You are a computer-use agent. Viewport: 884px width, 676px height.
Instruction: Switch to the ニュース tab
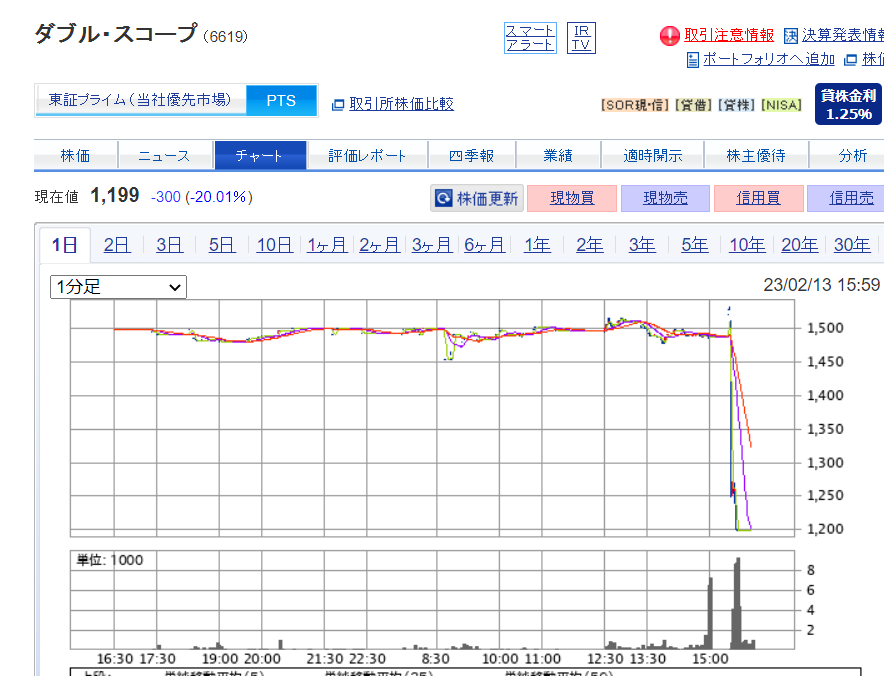[165, 155]
